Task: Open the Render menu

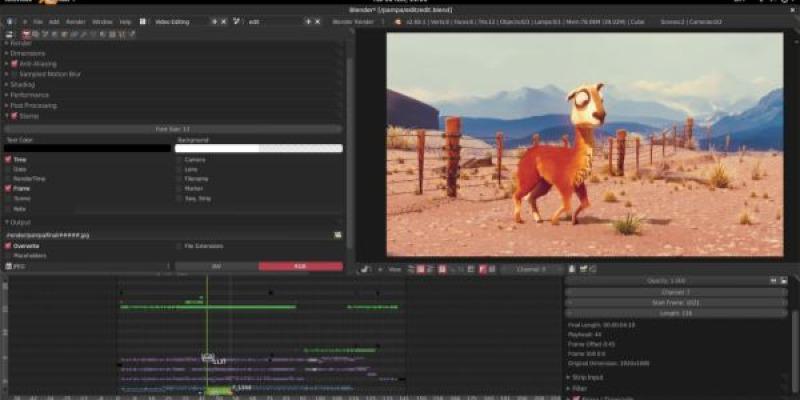Action: coord(75,21)
